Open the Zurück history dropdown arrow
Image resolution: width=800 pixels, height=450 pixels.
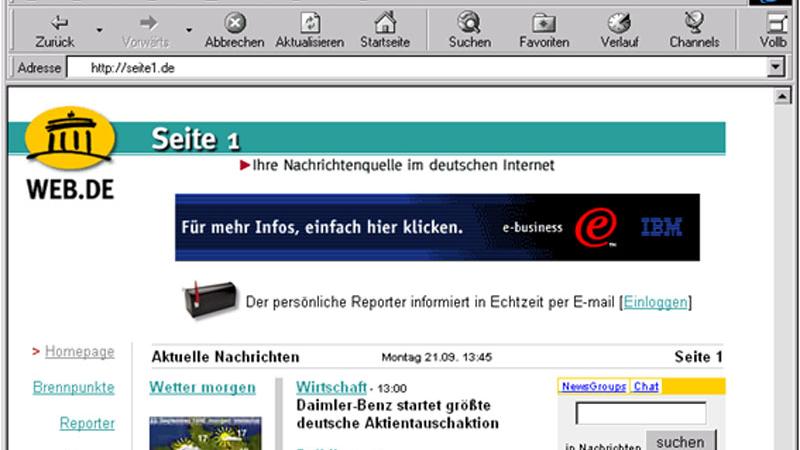[x=99, y=31]
